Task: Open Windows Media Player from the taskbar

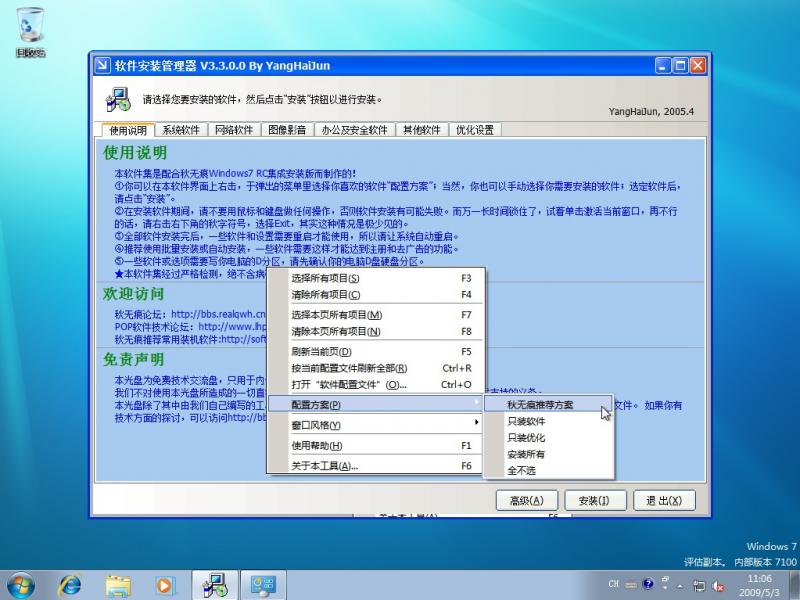Action: click(x=165, y=583)
